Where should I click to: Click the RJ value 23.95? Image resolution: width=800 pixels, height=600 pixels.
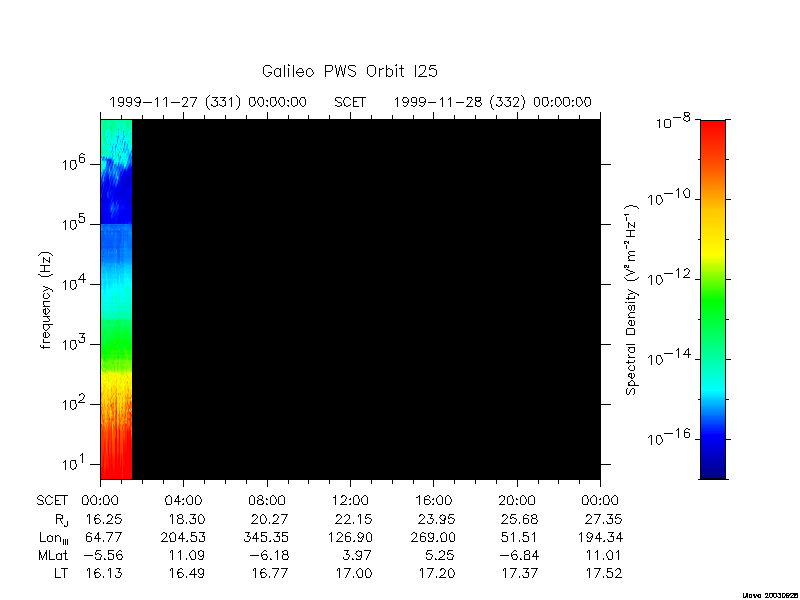pyautogui.click(x=436, y=519)
